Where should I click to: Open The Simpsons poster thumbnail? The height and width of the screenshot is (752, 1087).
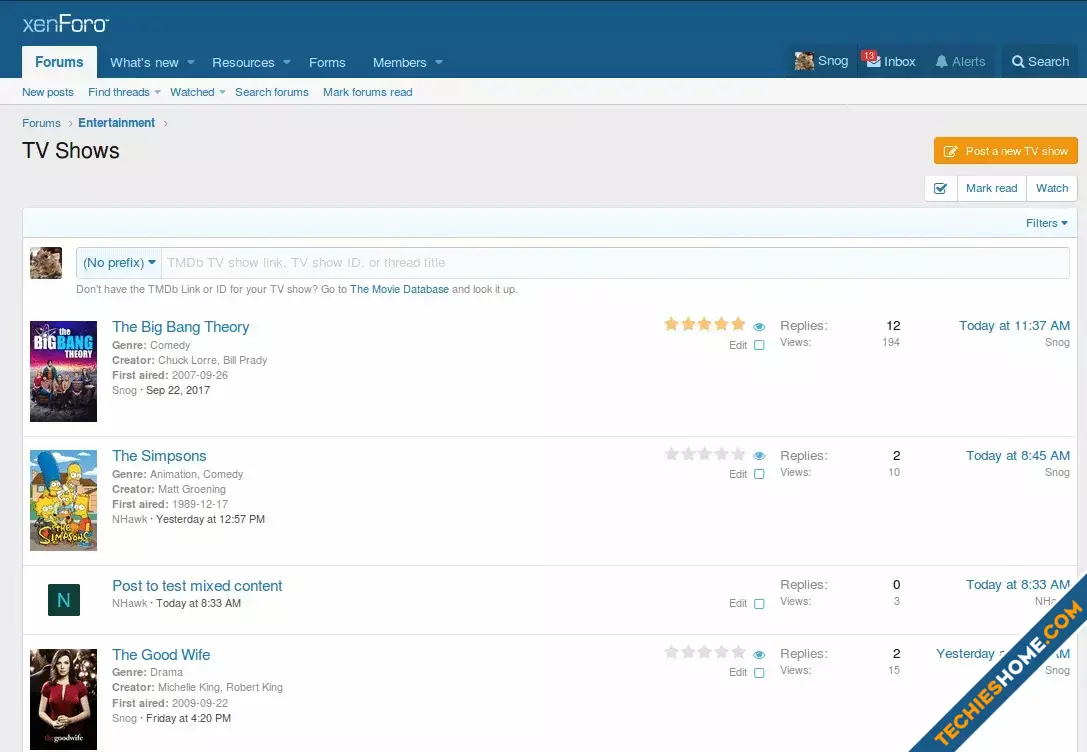tap(63, 500)
